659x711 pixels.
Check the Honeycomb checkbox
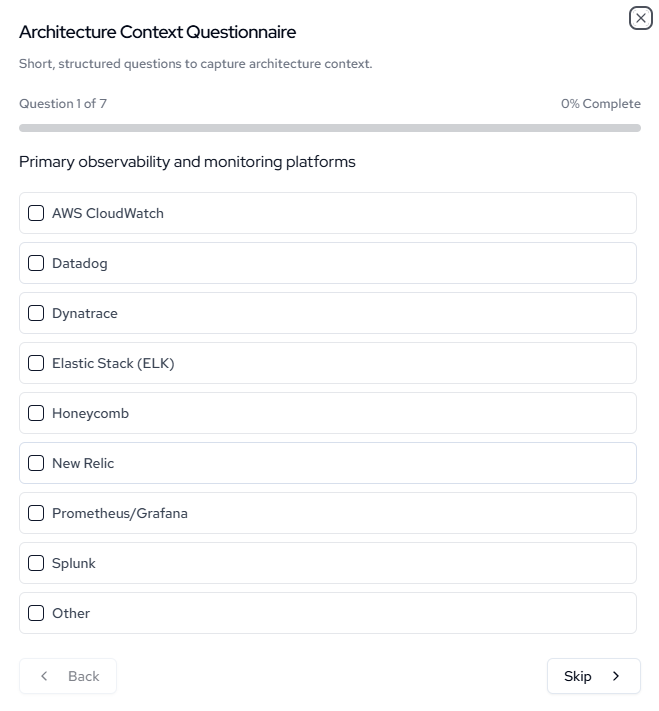[36, 413]
